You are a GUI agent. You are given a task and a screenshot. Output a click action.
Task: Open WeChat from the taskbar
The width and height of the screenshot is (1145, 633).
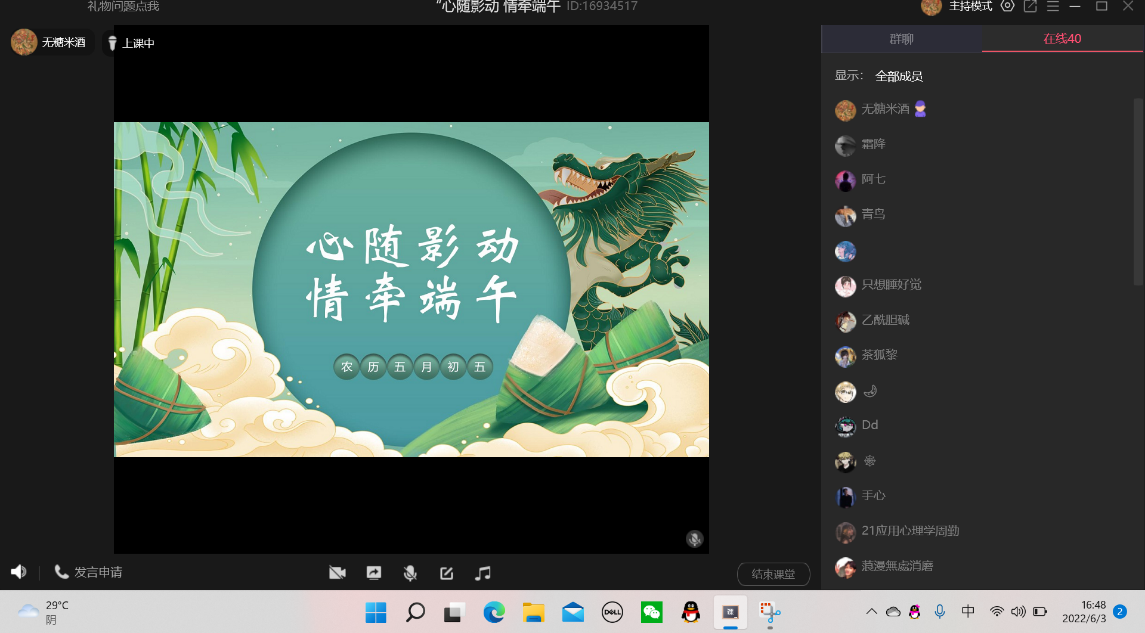pos(652,612)
